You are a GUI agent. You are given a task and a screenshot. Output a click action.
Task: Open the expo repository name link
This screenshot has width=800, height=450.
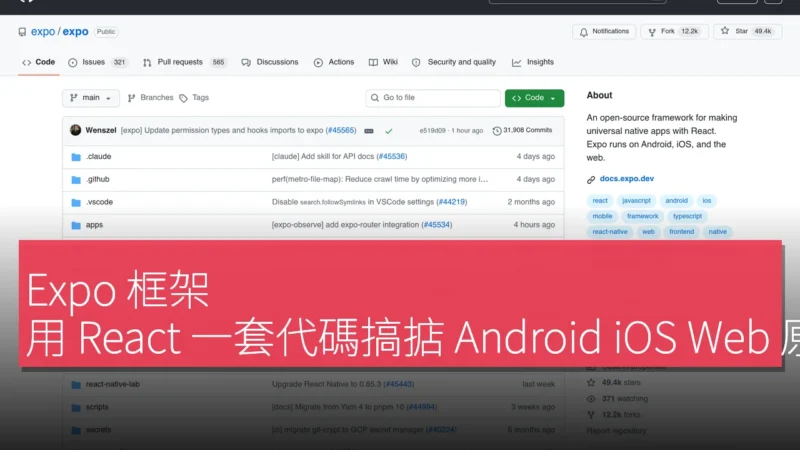pos(76,32)
